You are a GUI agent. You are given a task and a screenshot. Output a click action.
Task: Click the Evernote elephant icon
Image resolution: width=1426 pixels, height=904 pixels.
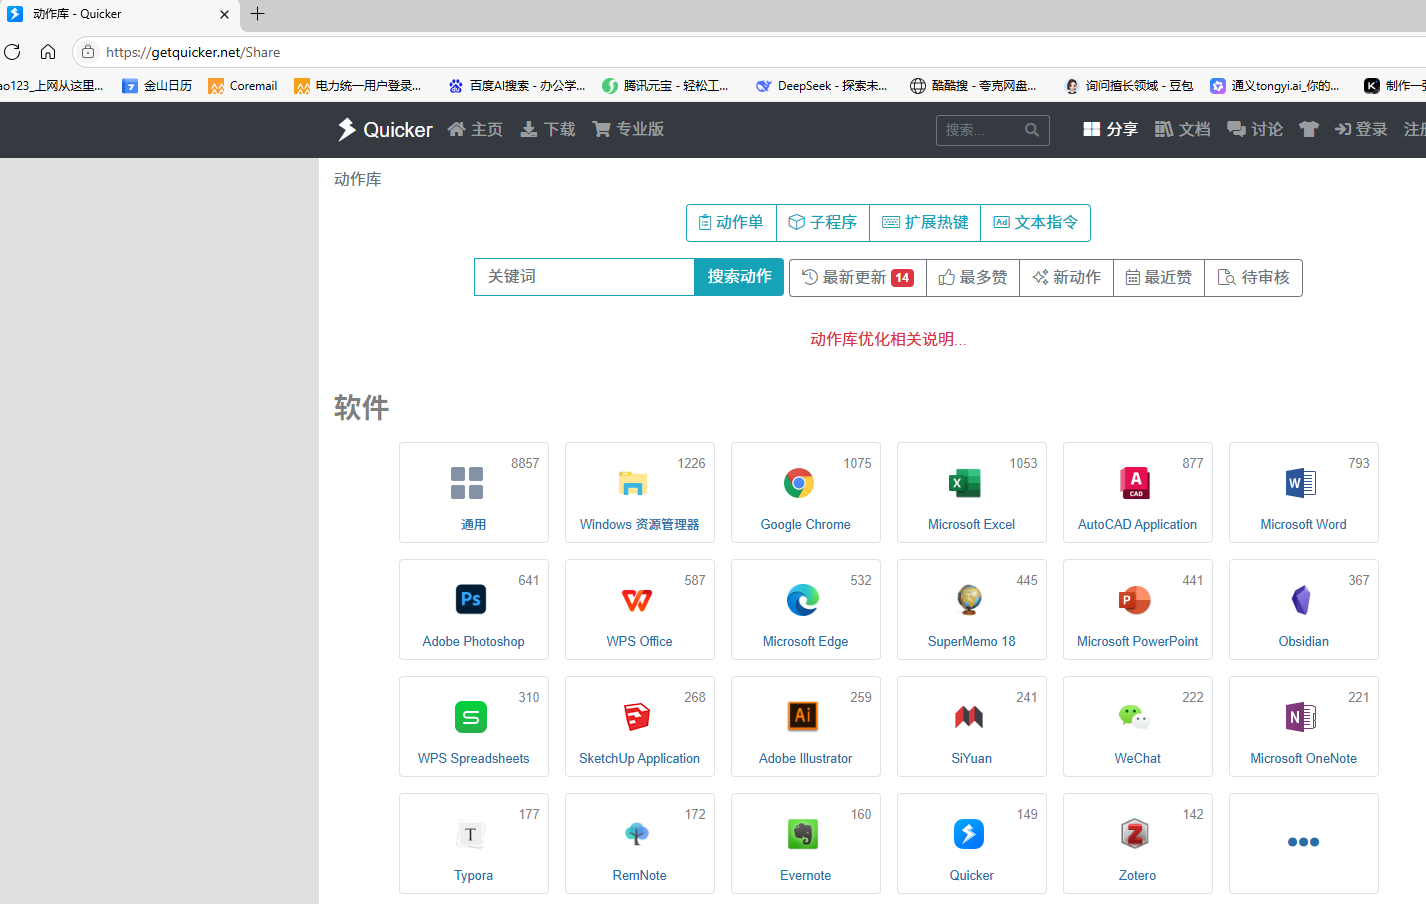[x=803, y=834]
